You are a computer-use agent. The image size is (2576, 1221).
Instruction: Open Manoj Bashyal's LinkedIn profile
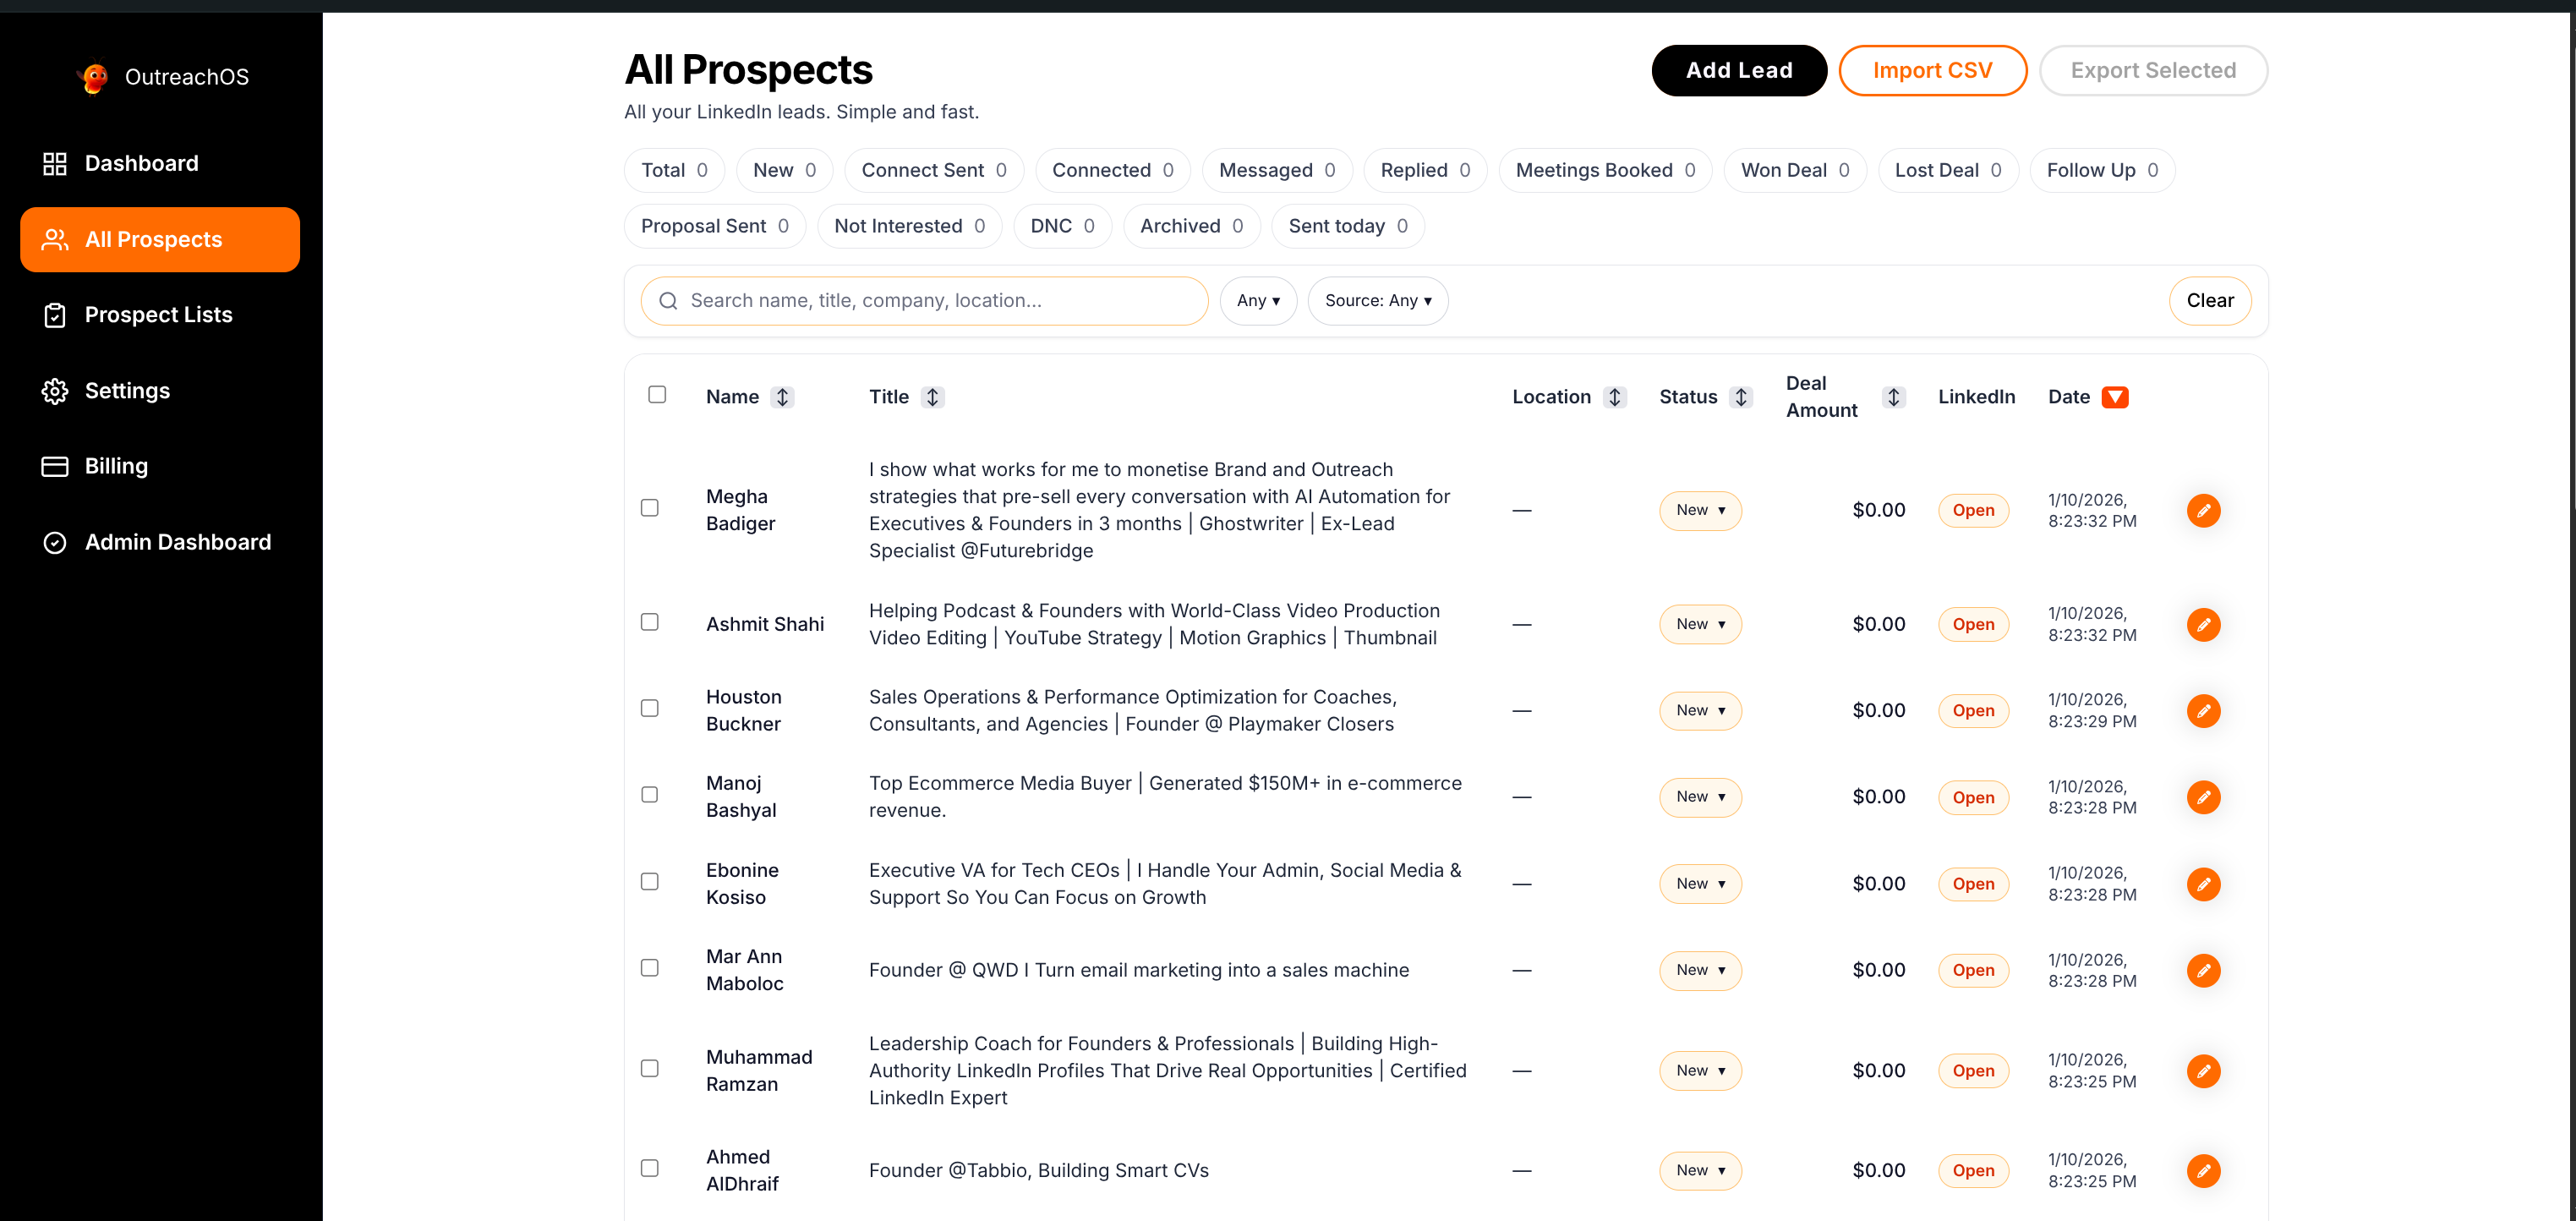tap(1972, 797)
